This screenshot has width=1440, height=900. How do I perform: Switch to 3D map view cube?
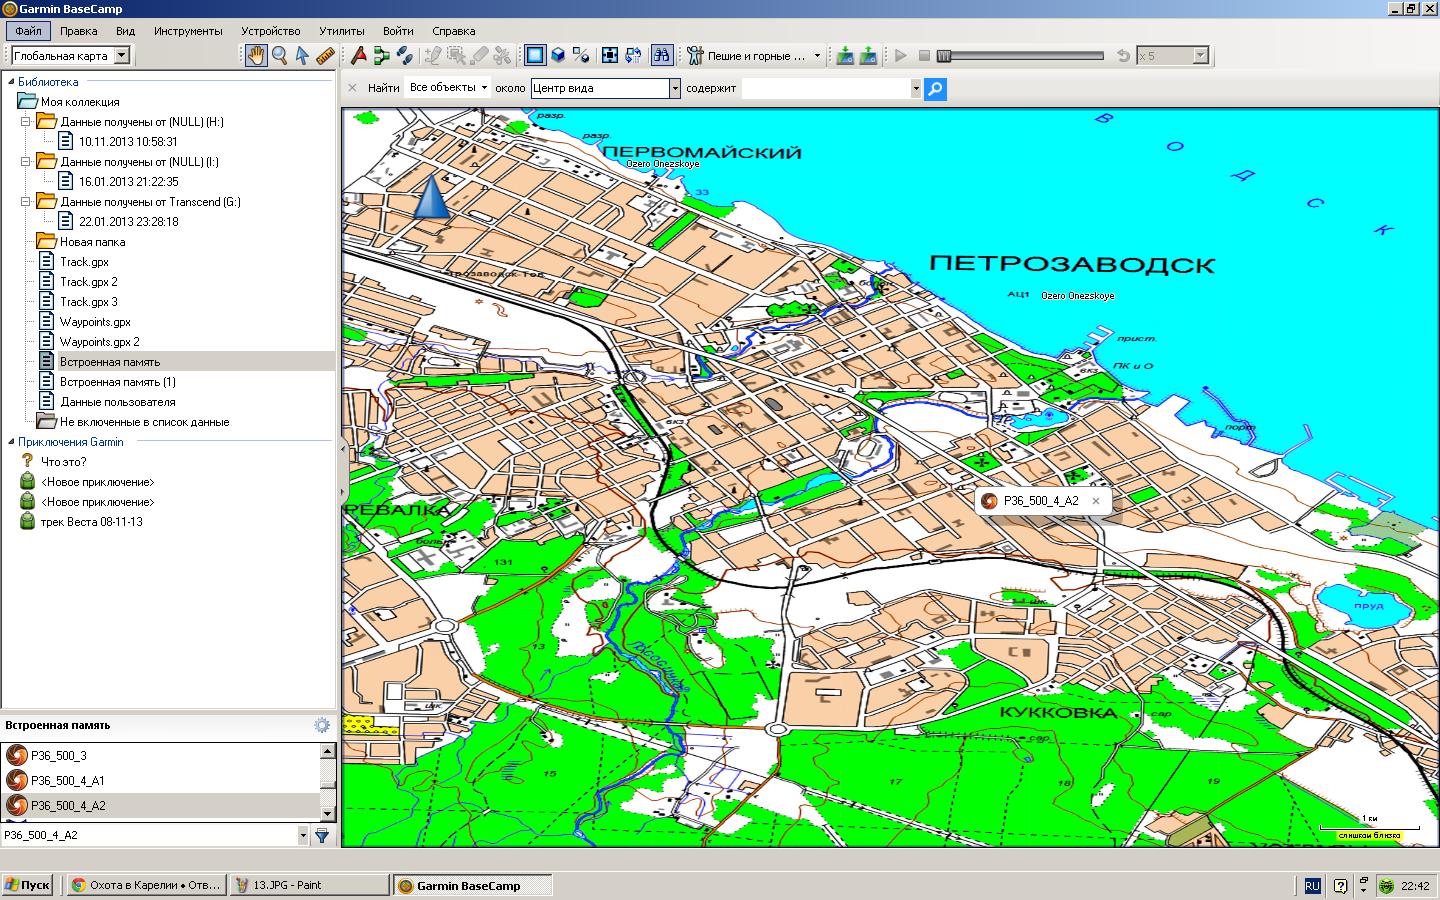point(559,56)
